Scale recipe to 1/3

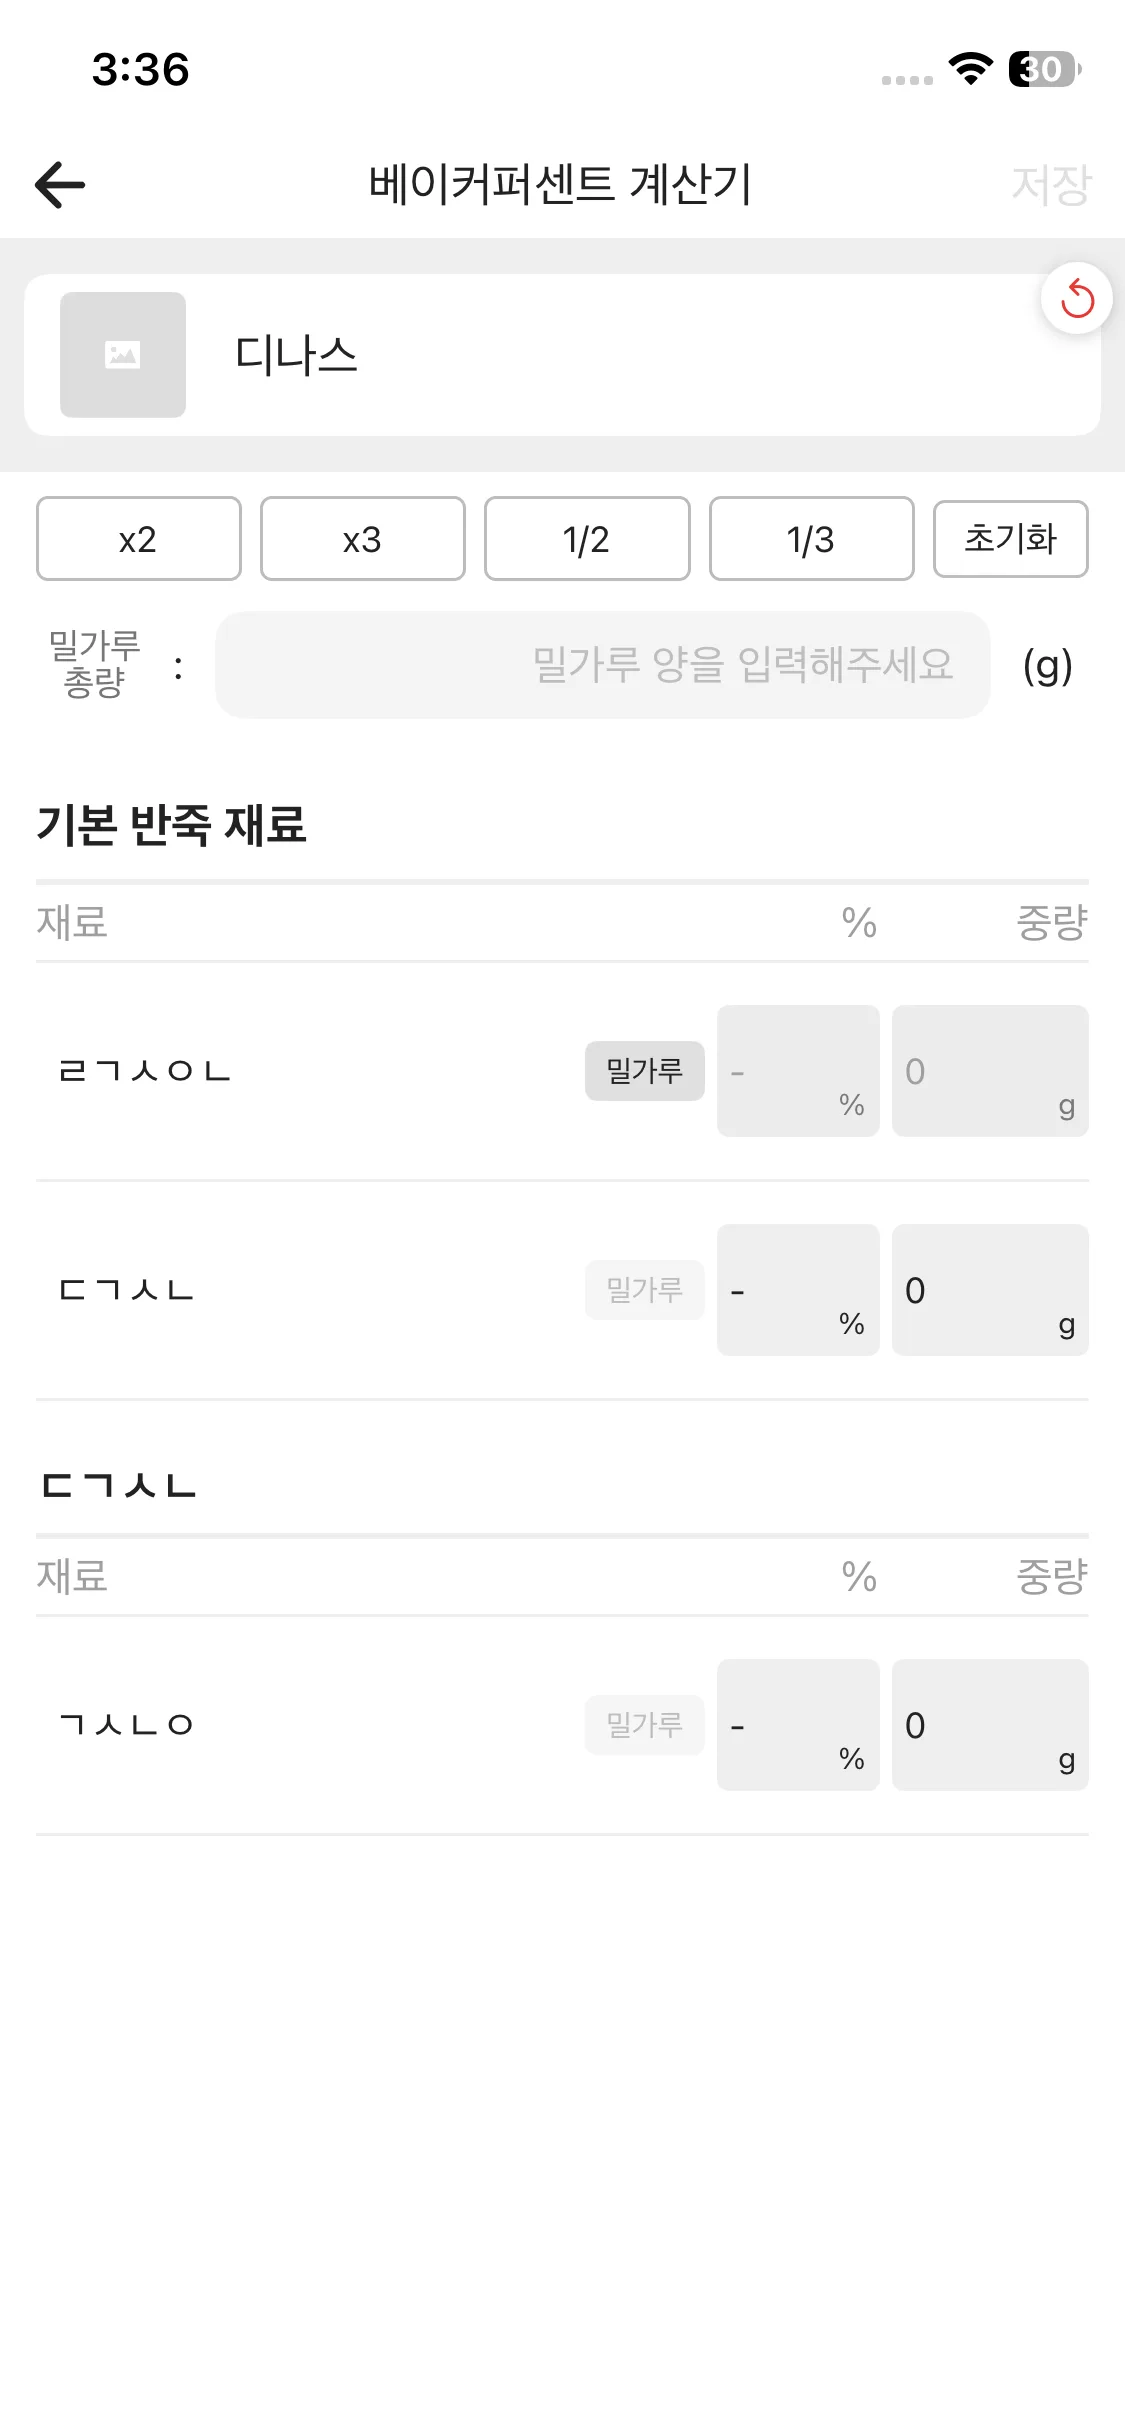(811, 539)
